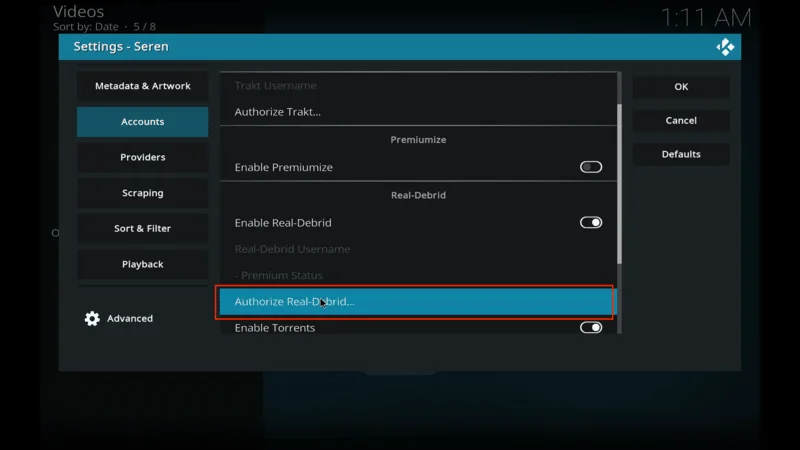The height and width of the screenshot is (450, 800).
Task: Click the Real-Debrid Username row
Action: click(x=418, y=249)
